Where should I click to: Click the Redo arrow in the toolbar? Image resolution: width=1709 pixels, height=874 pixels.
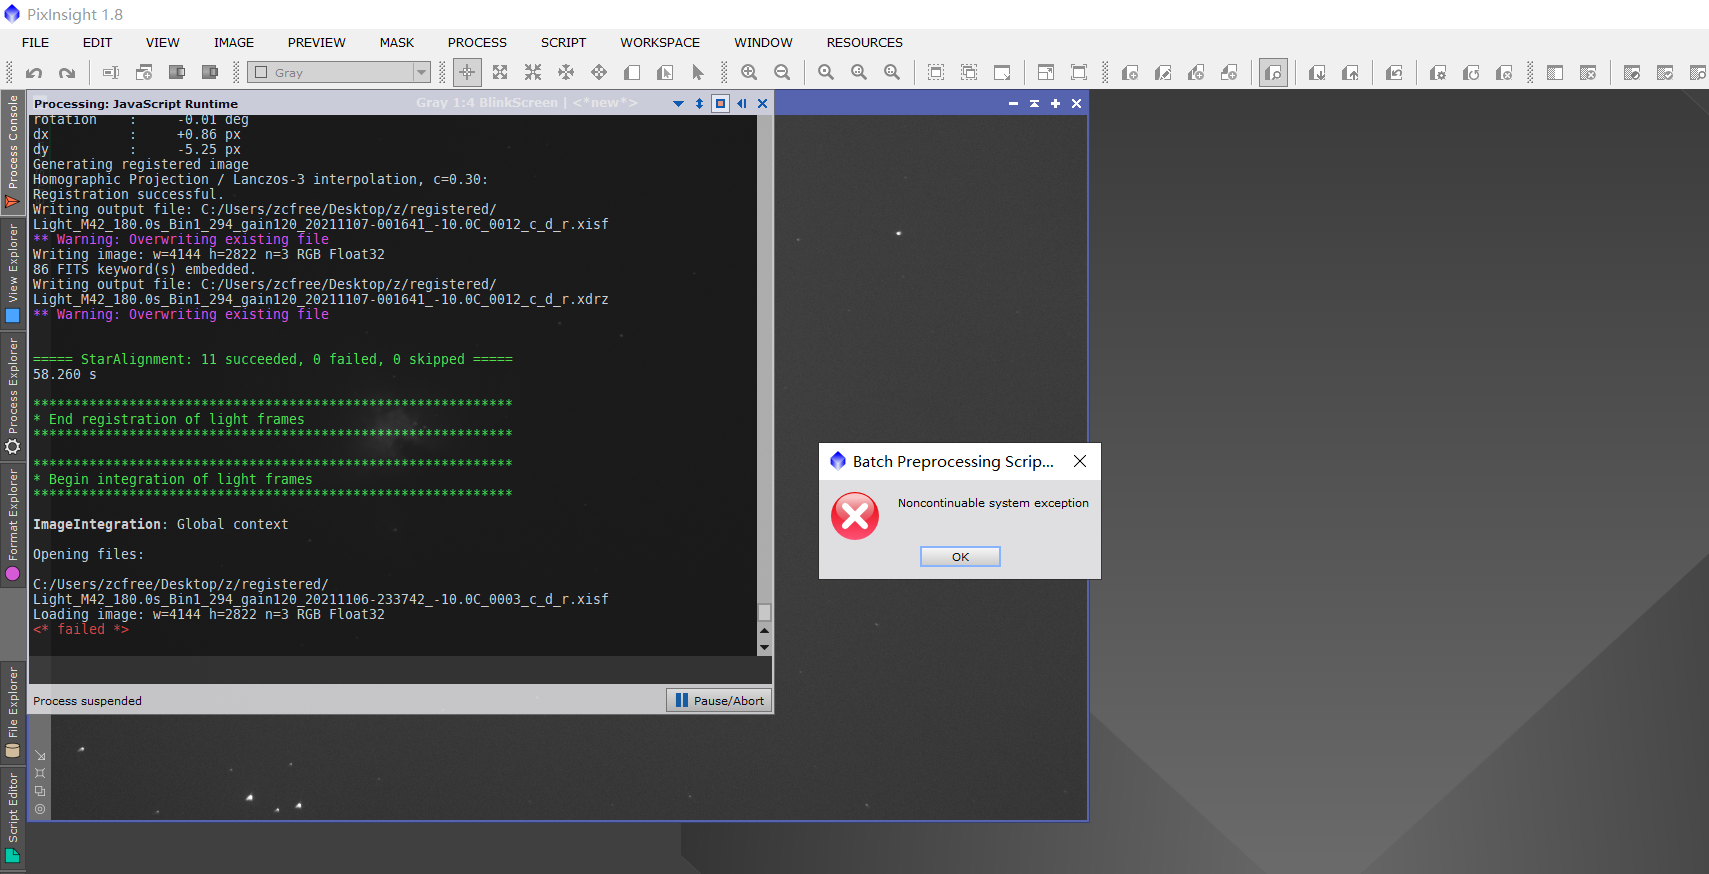click(67, 72)
